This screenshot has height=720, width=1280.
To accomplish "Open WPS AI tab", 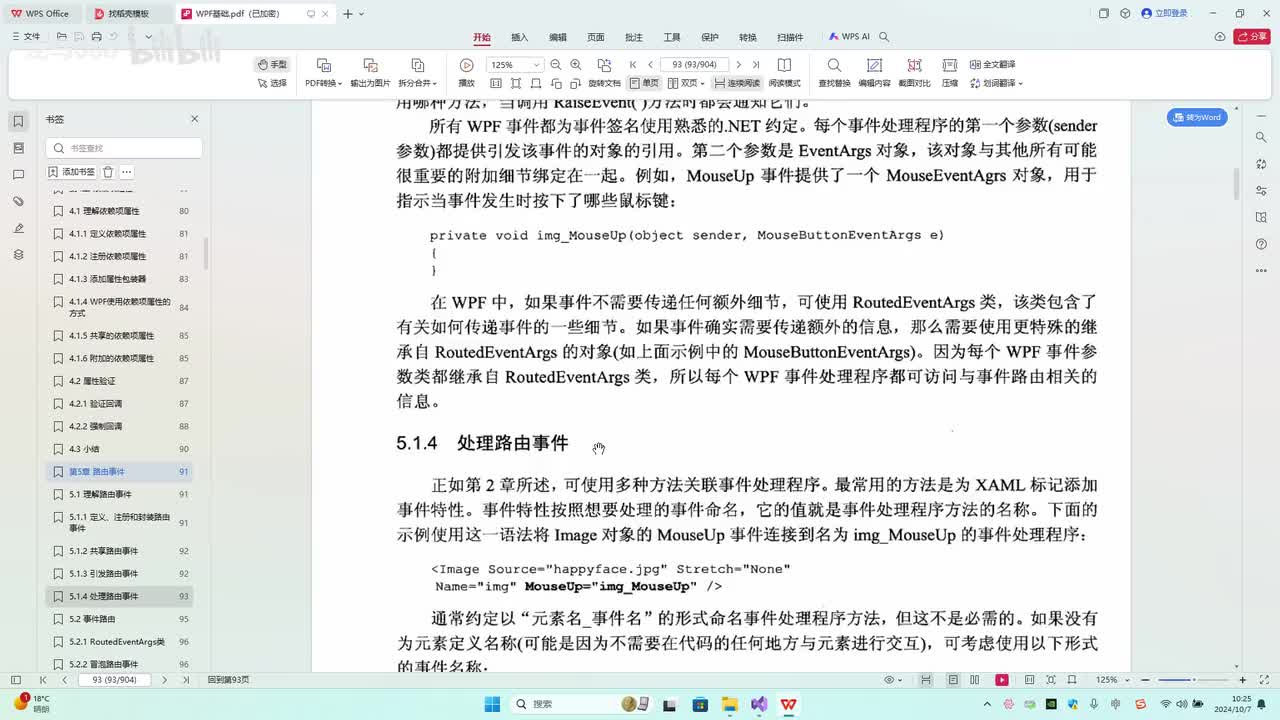I will 849,37.
